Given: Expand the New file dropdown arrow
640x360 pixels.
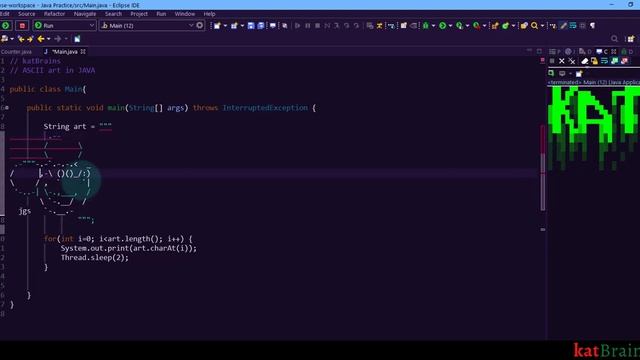Looking at the screenshot, I should [225, 26].
